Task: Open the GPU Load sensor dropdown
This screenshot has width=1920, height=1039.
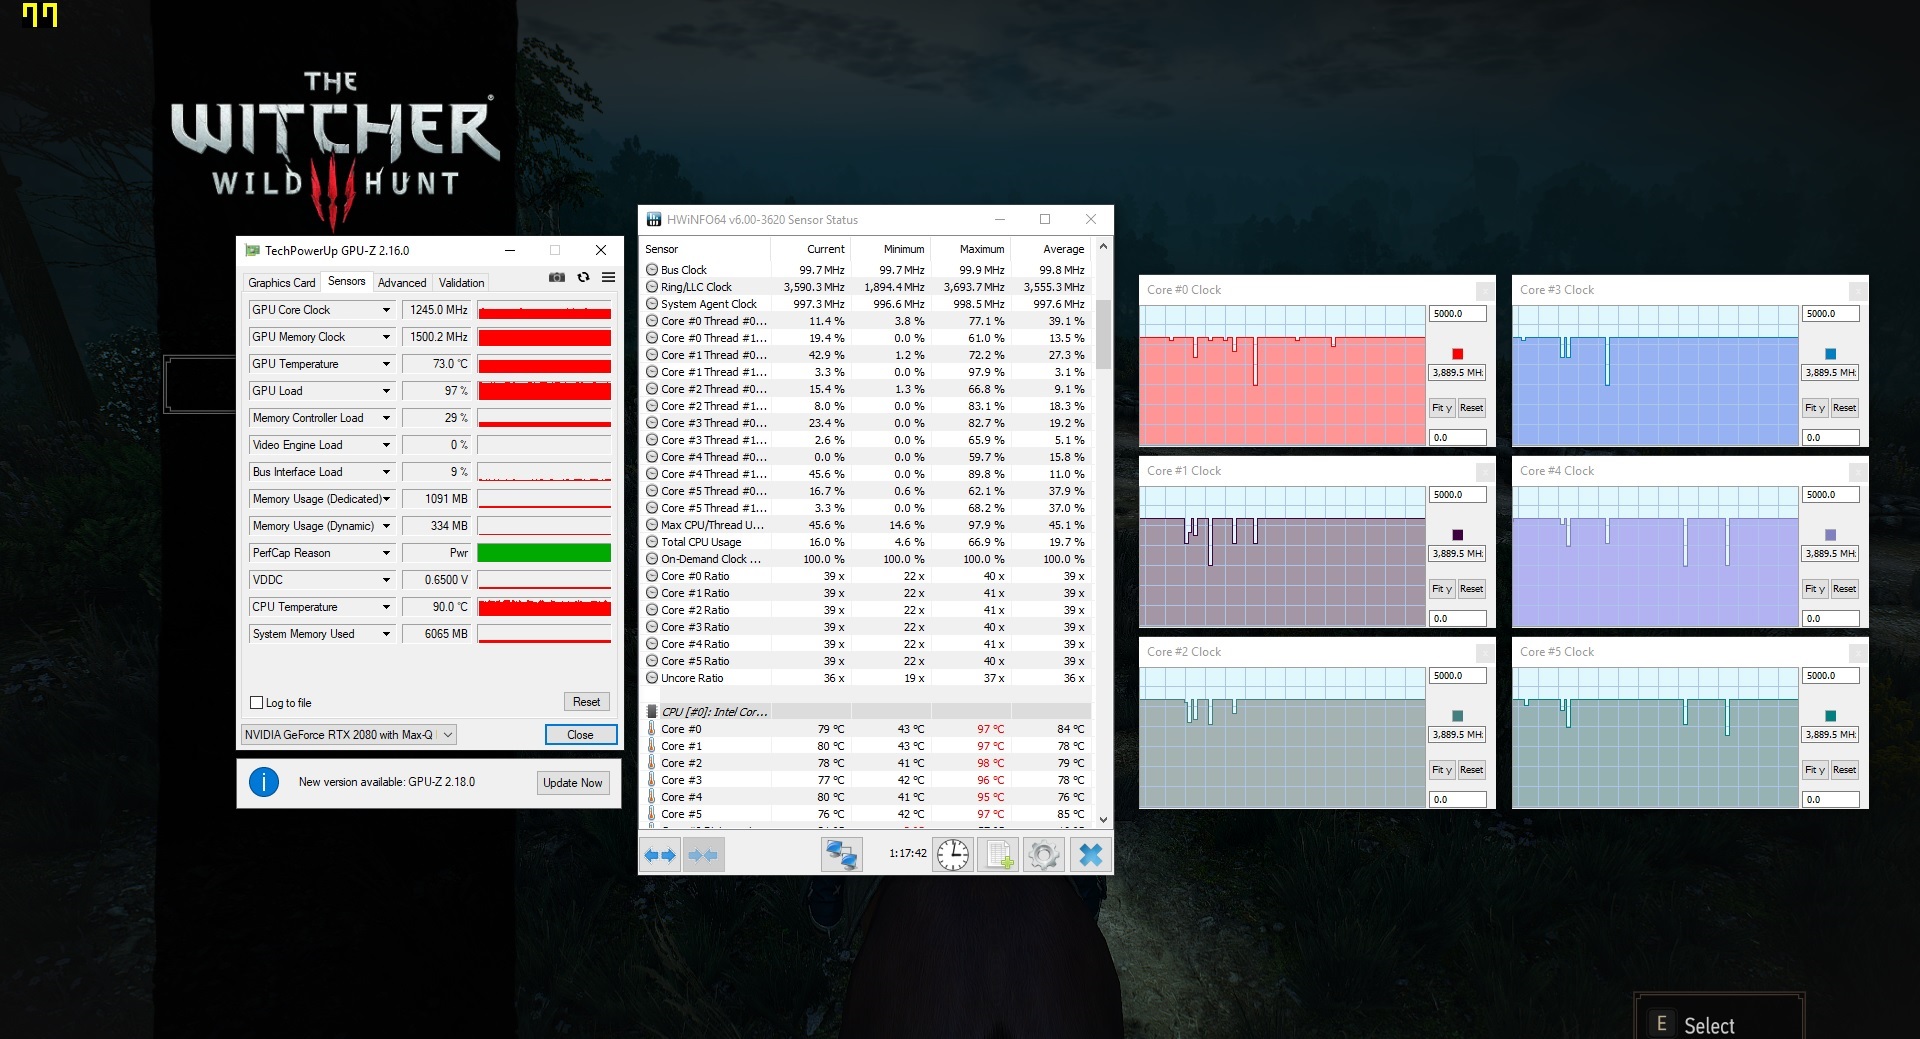Action: [386, 391]
